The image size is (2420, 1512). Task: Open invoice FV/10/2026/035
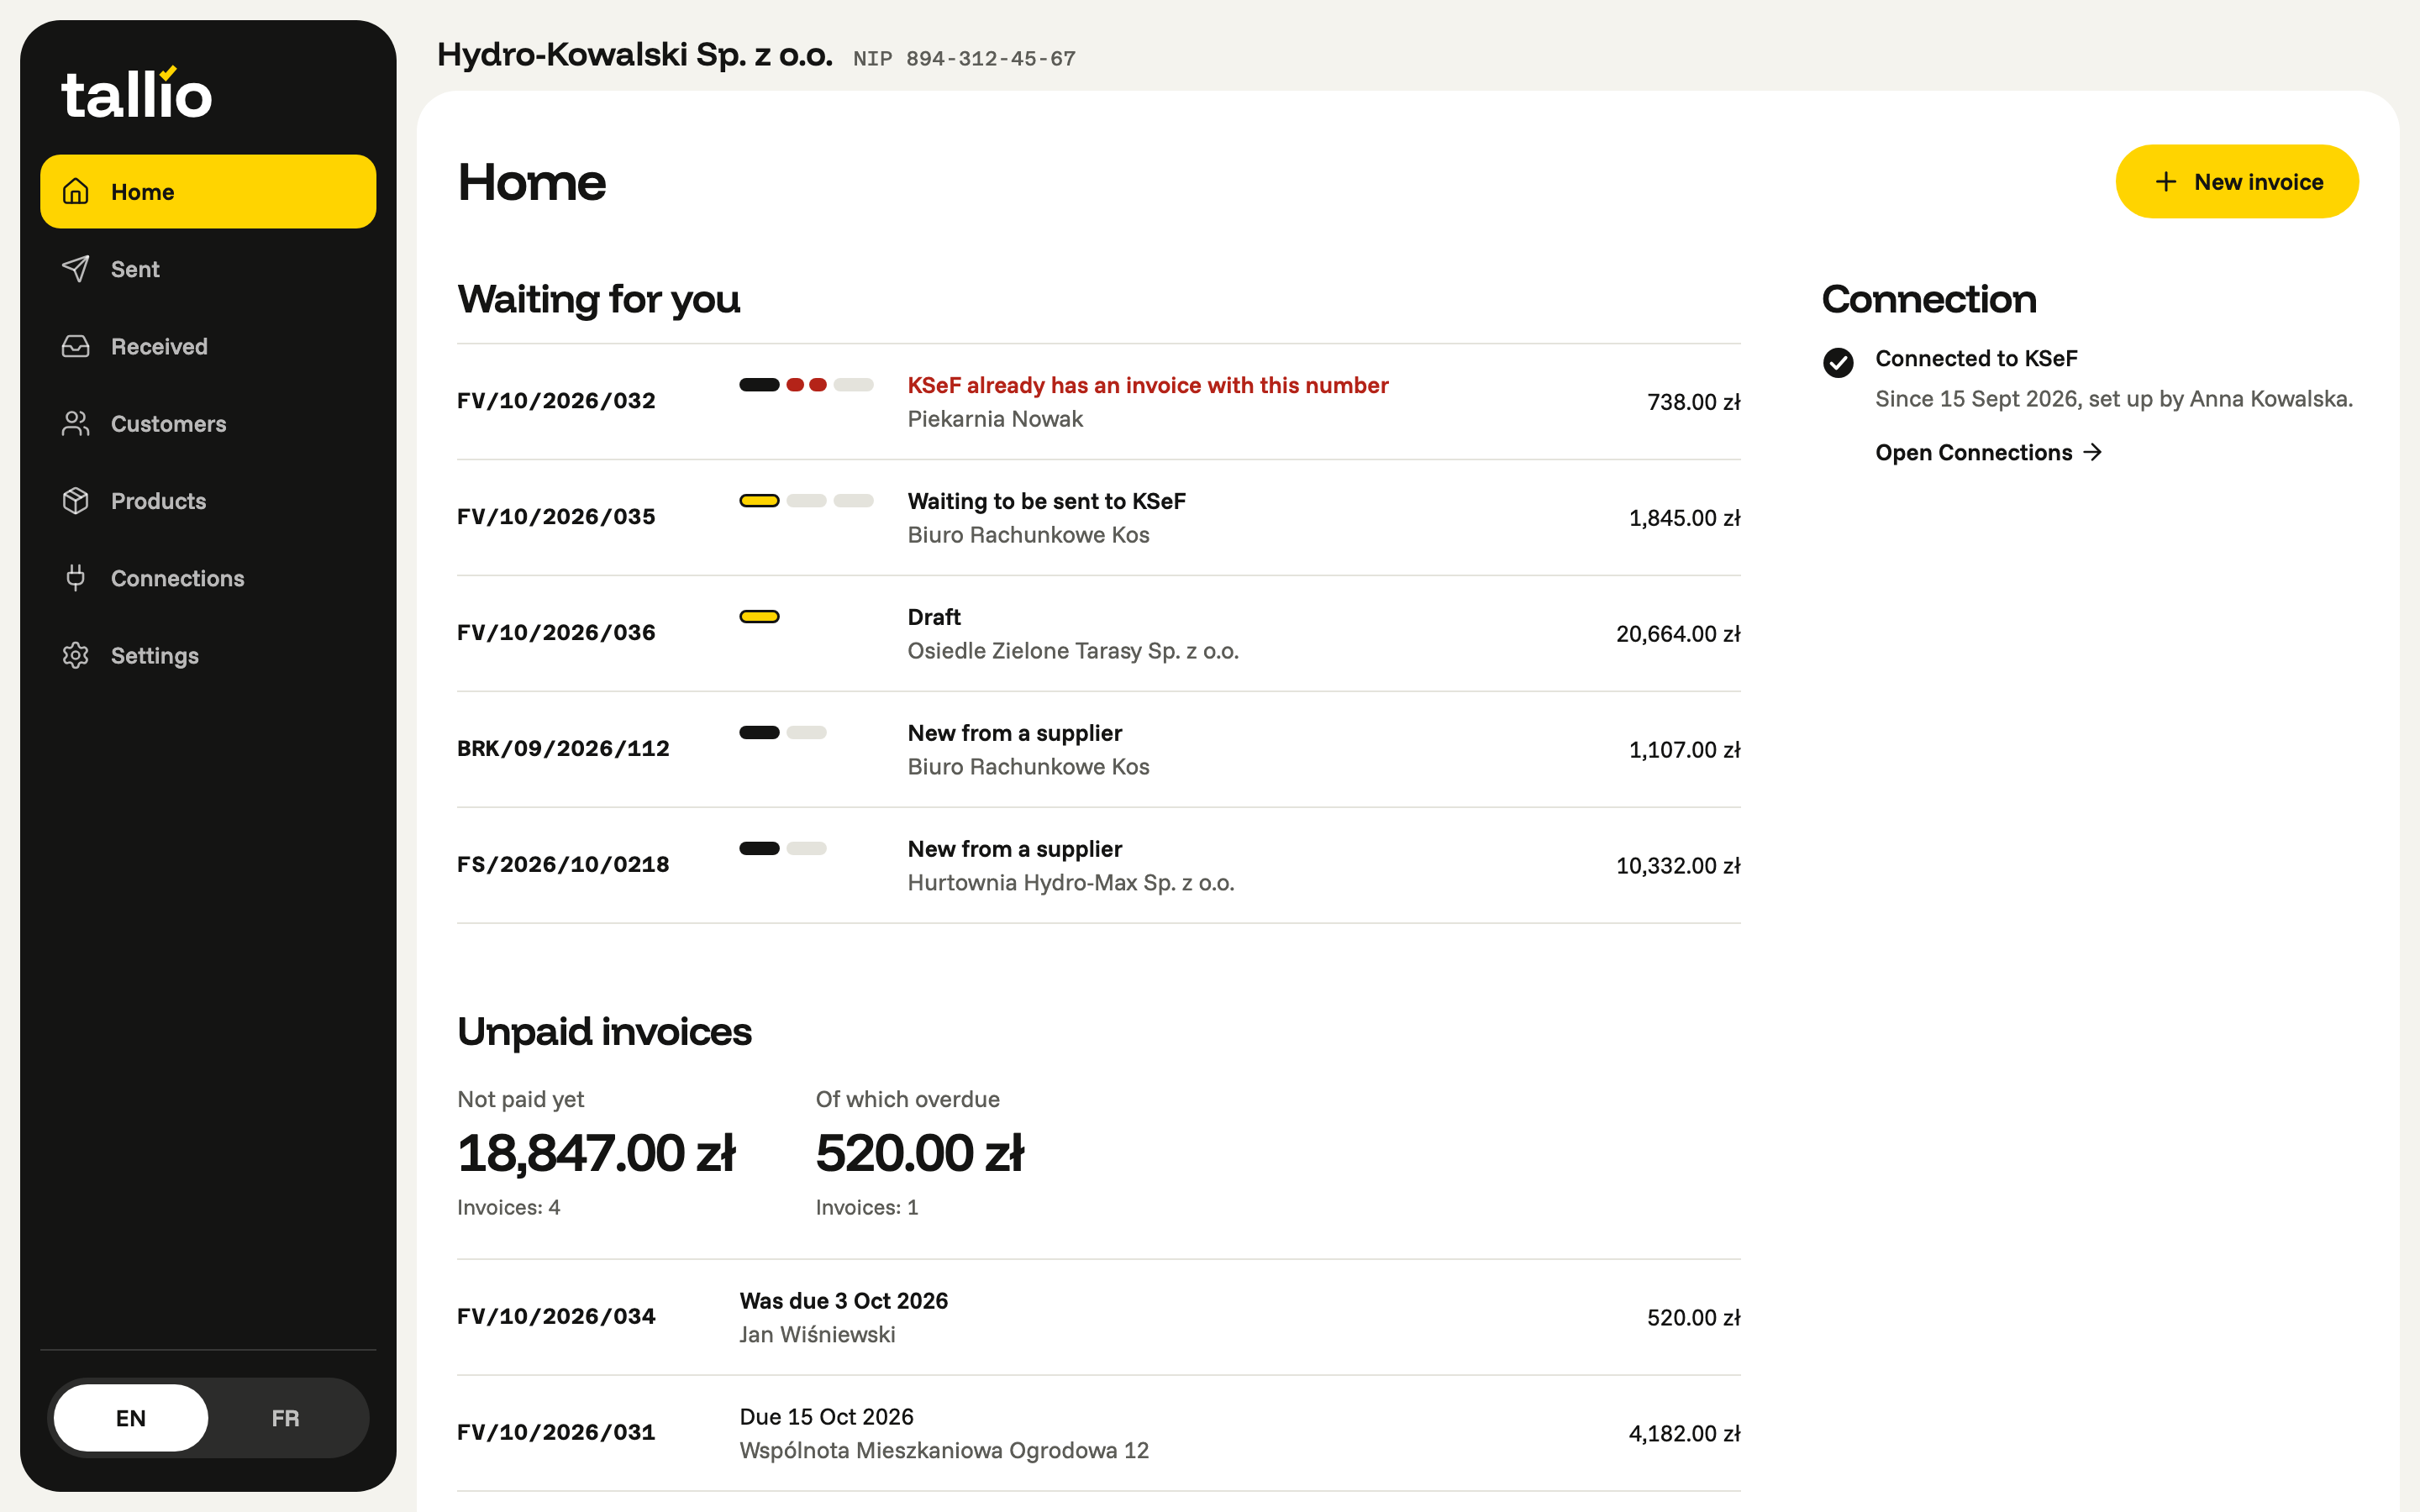(x=1098, y=518)
